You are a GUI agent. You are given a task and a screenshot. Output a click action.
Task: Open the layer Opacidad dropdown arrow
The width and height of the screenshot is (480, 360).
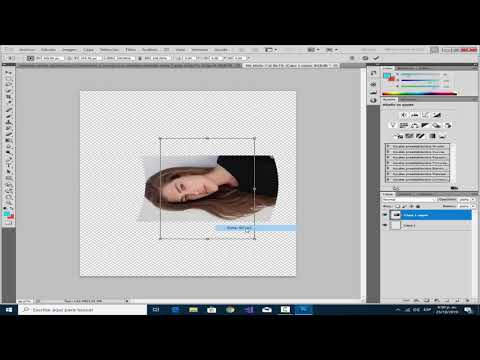tap(473, 199)
